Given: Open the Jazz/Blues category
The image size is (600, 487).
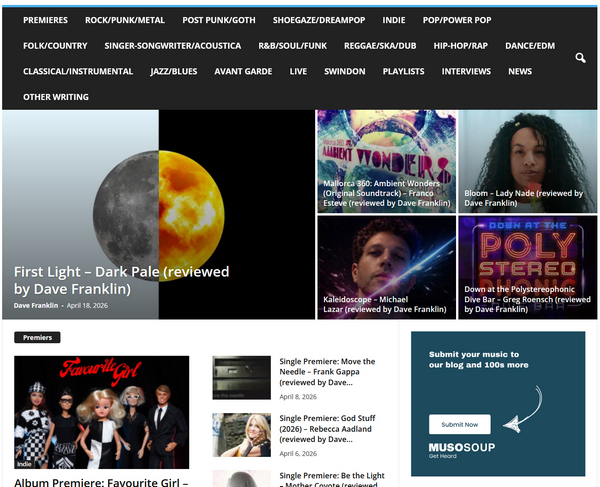Looking at the screenshot, I should pyautogui.click(x=174, y=72).
